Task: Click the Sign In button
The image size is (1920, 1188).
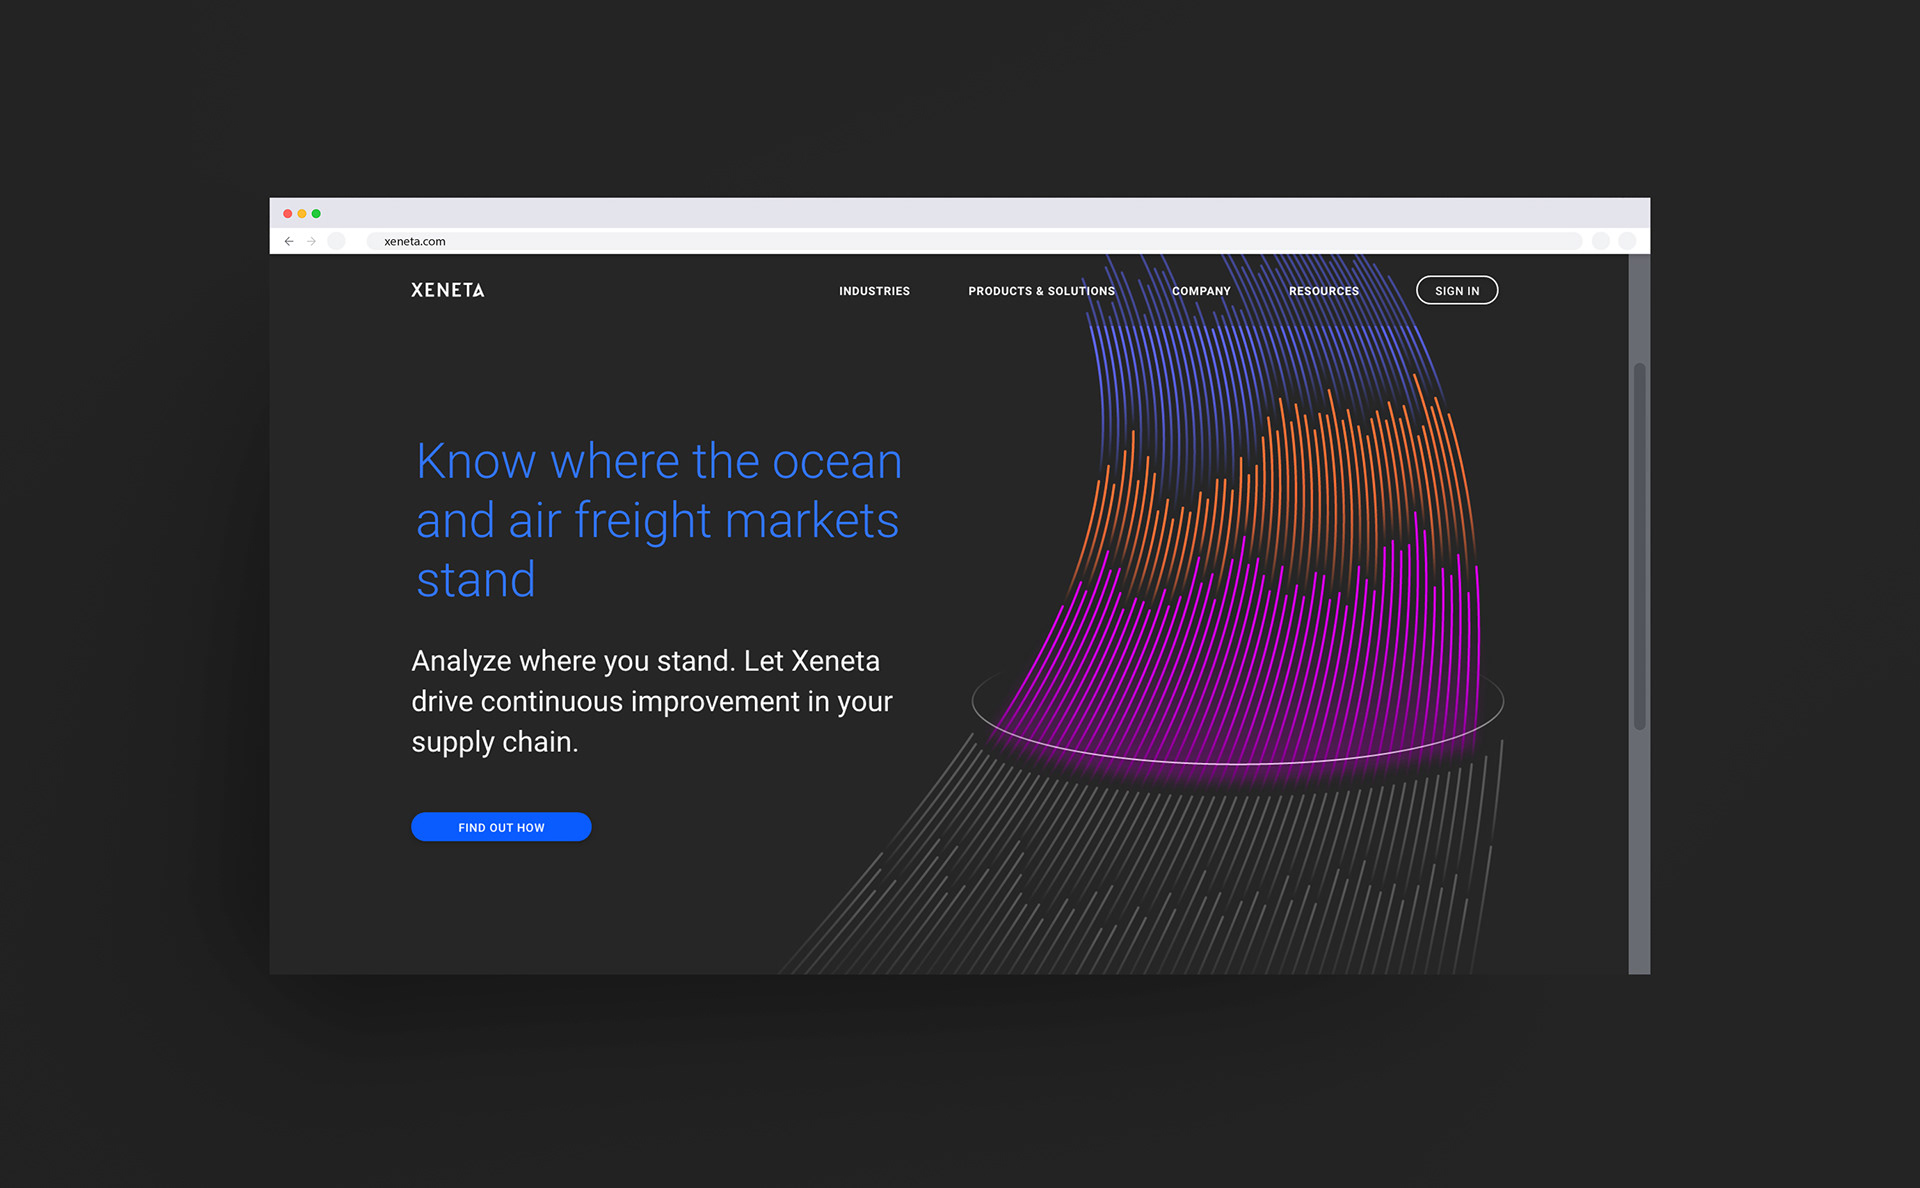Action: [1457, 290]
